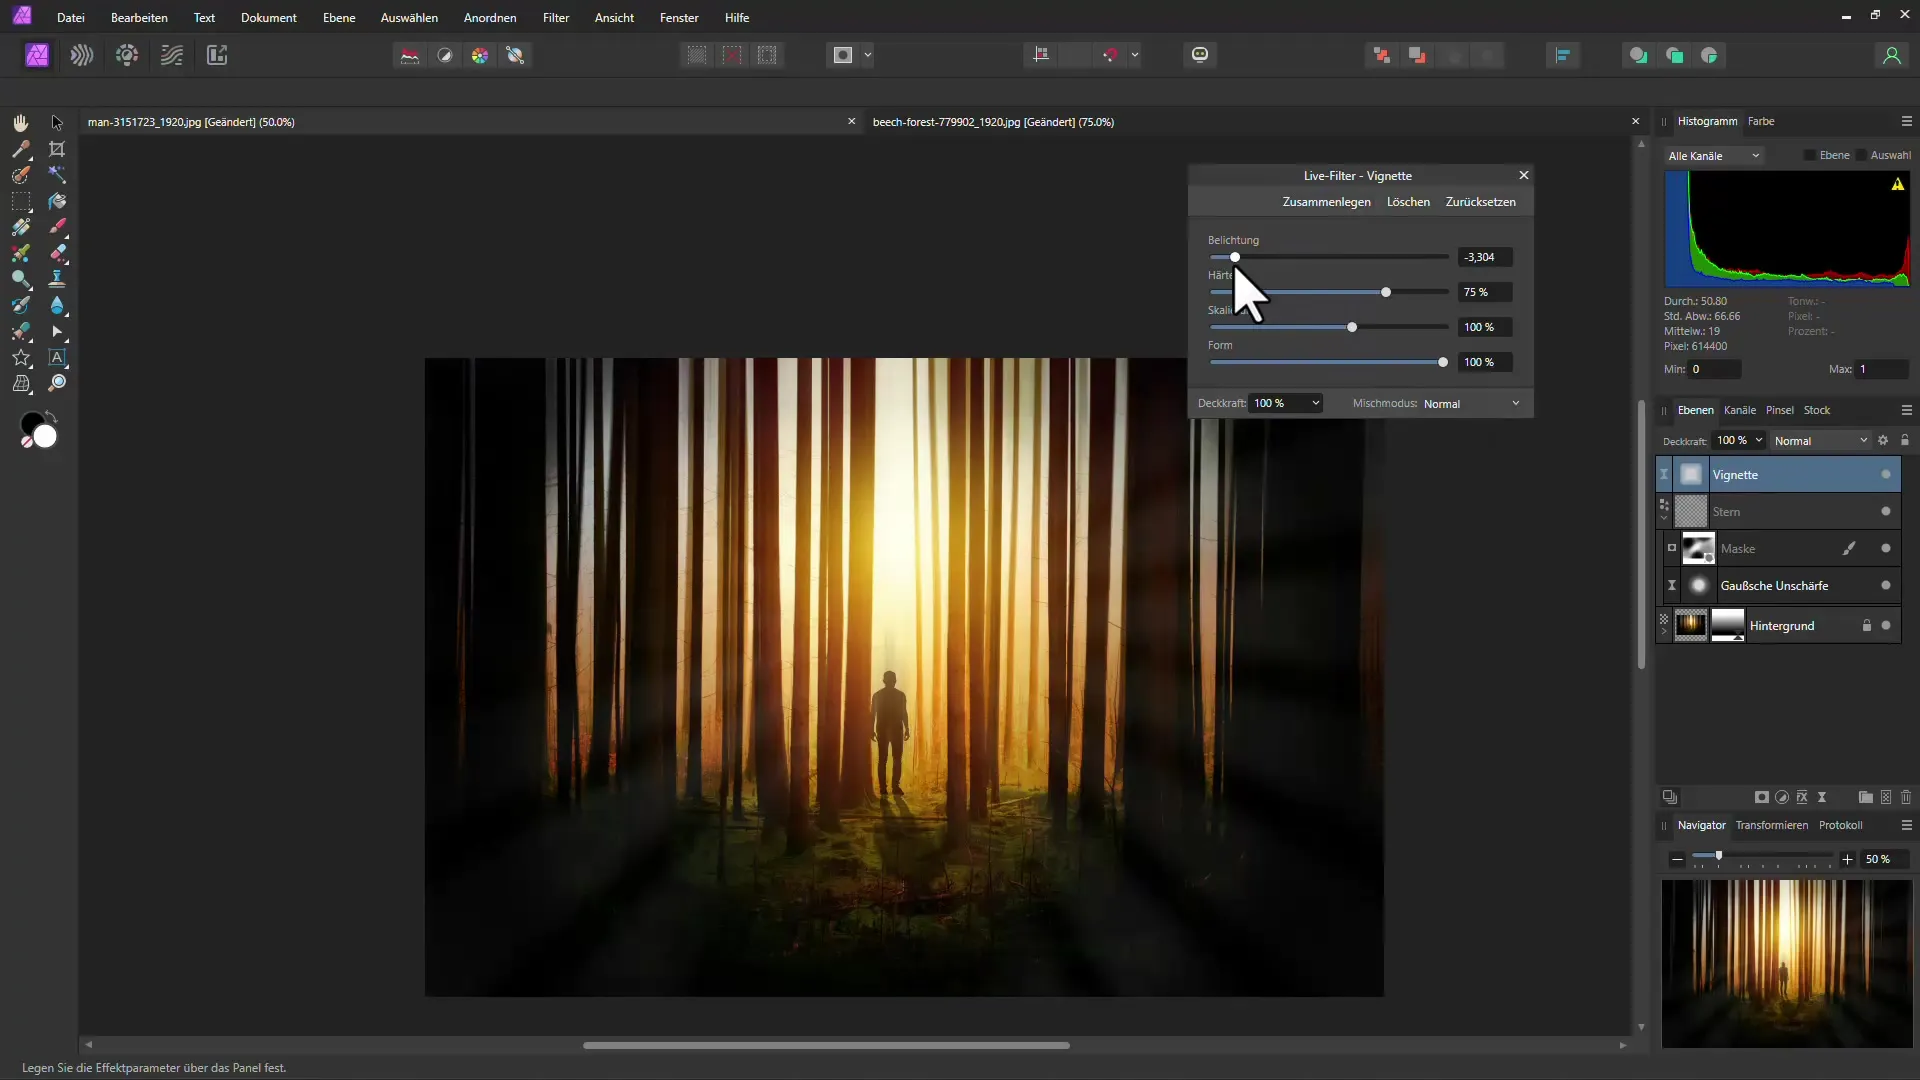Open the Layers panel blend mode dropdown
Image resolution: width=1920 pixels, height=1080 pixels.
1821,441
